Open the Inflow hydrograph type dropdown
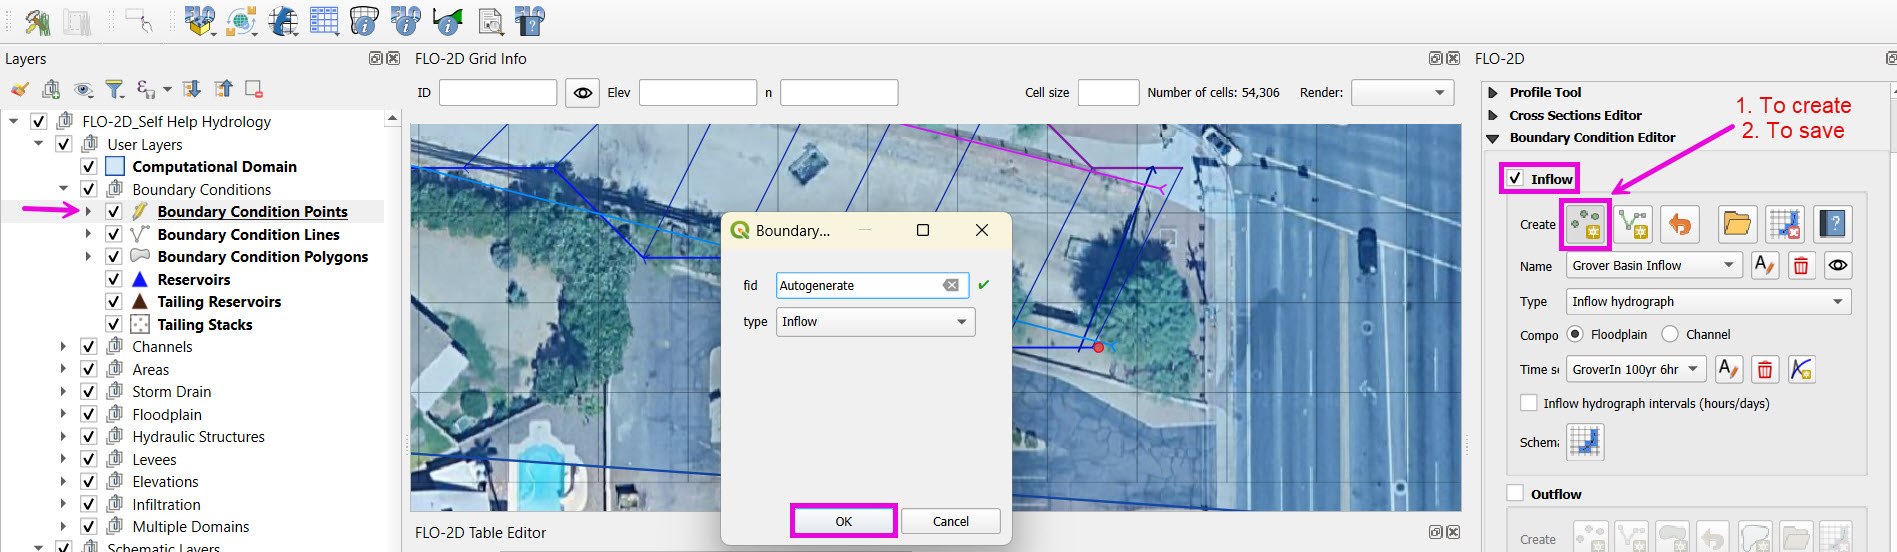This screenshot has width=1897, height=552. coord(1708,302)
